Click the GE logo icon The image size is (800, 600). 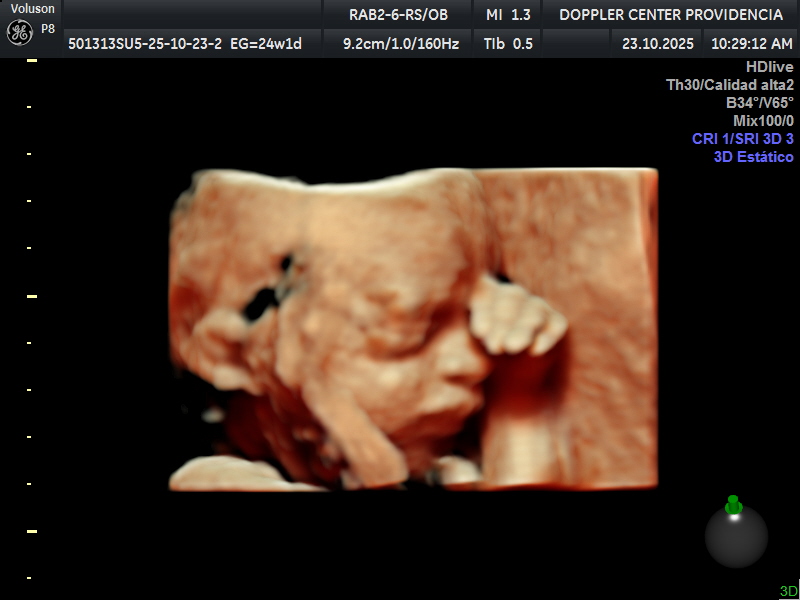[19, 32]
